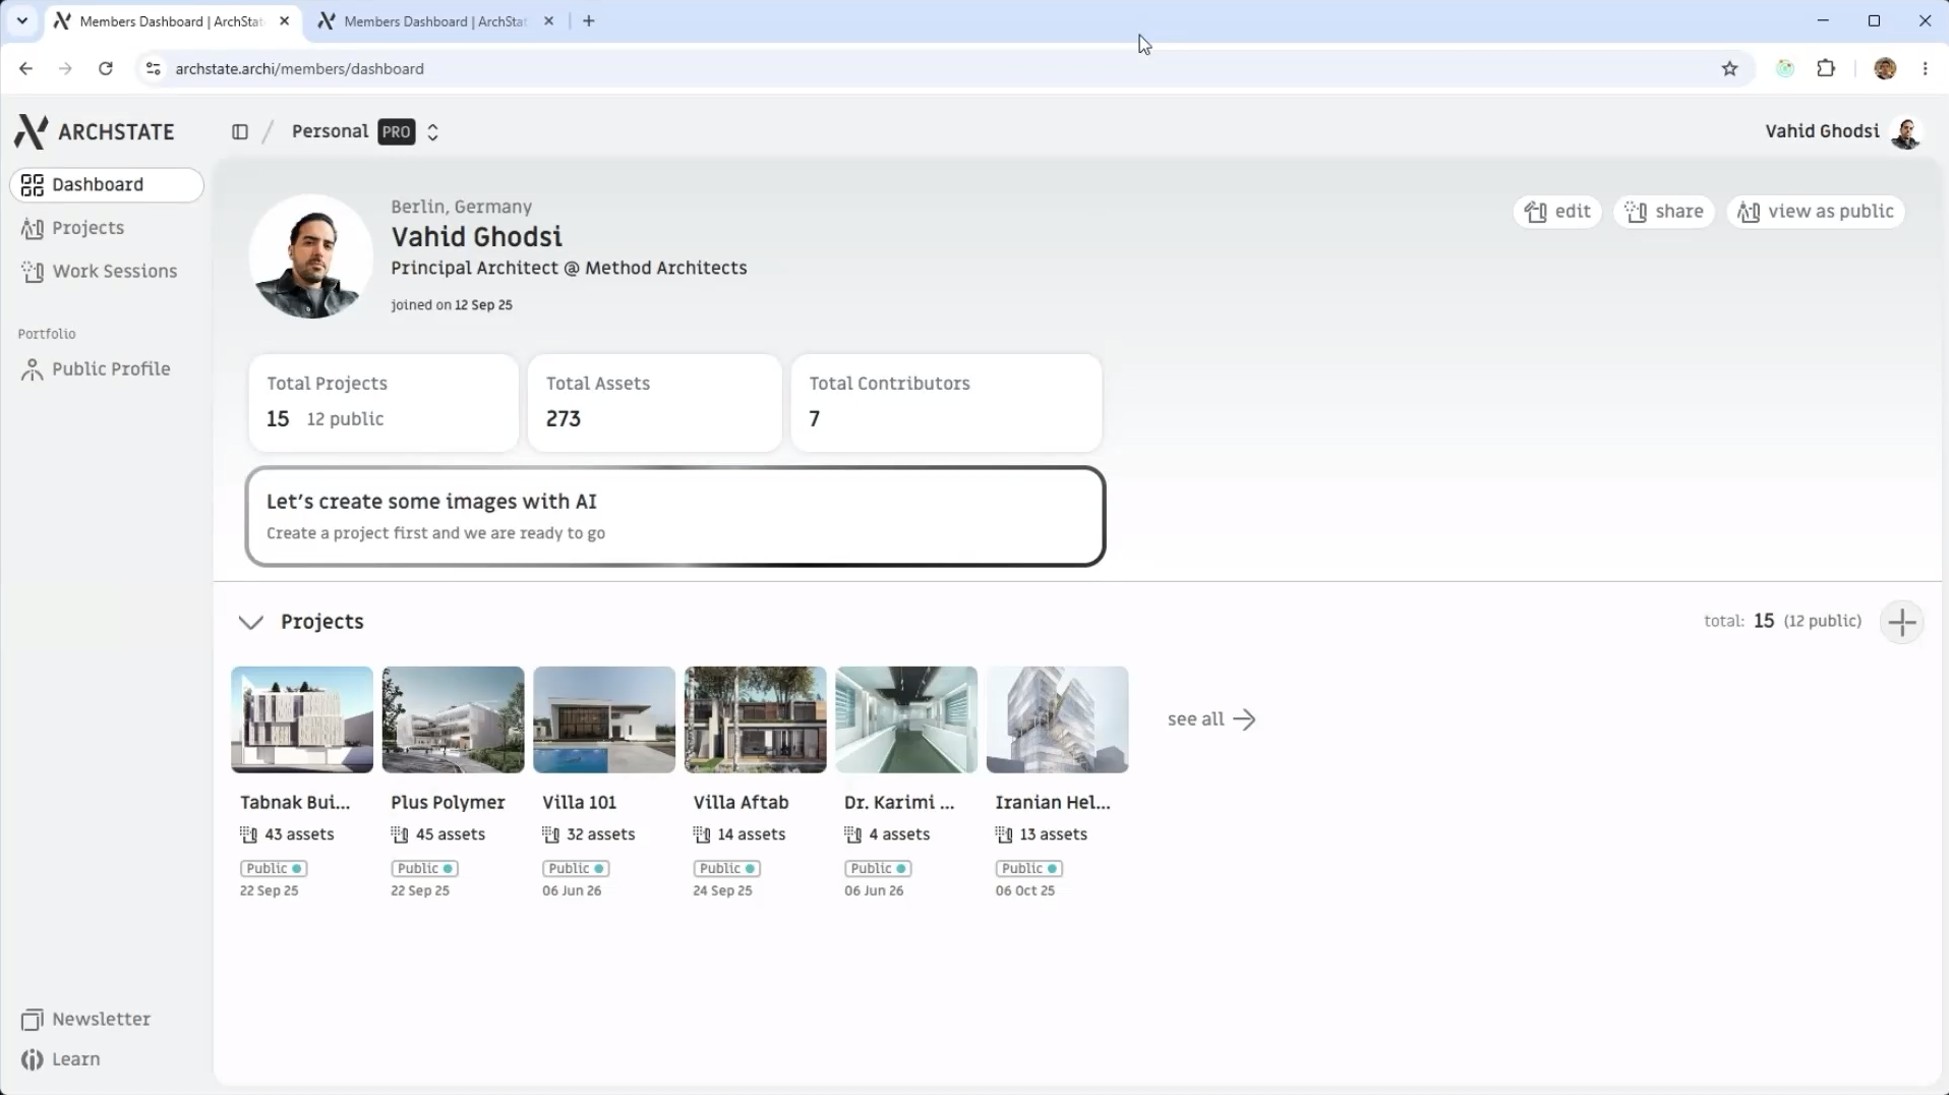Open the Iranian Hel... project thumbnail
1949x1095 pixels.
click(1057, 720)
